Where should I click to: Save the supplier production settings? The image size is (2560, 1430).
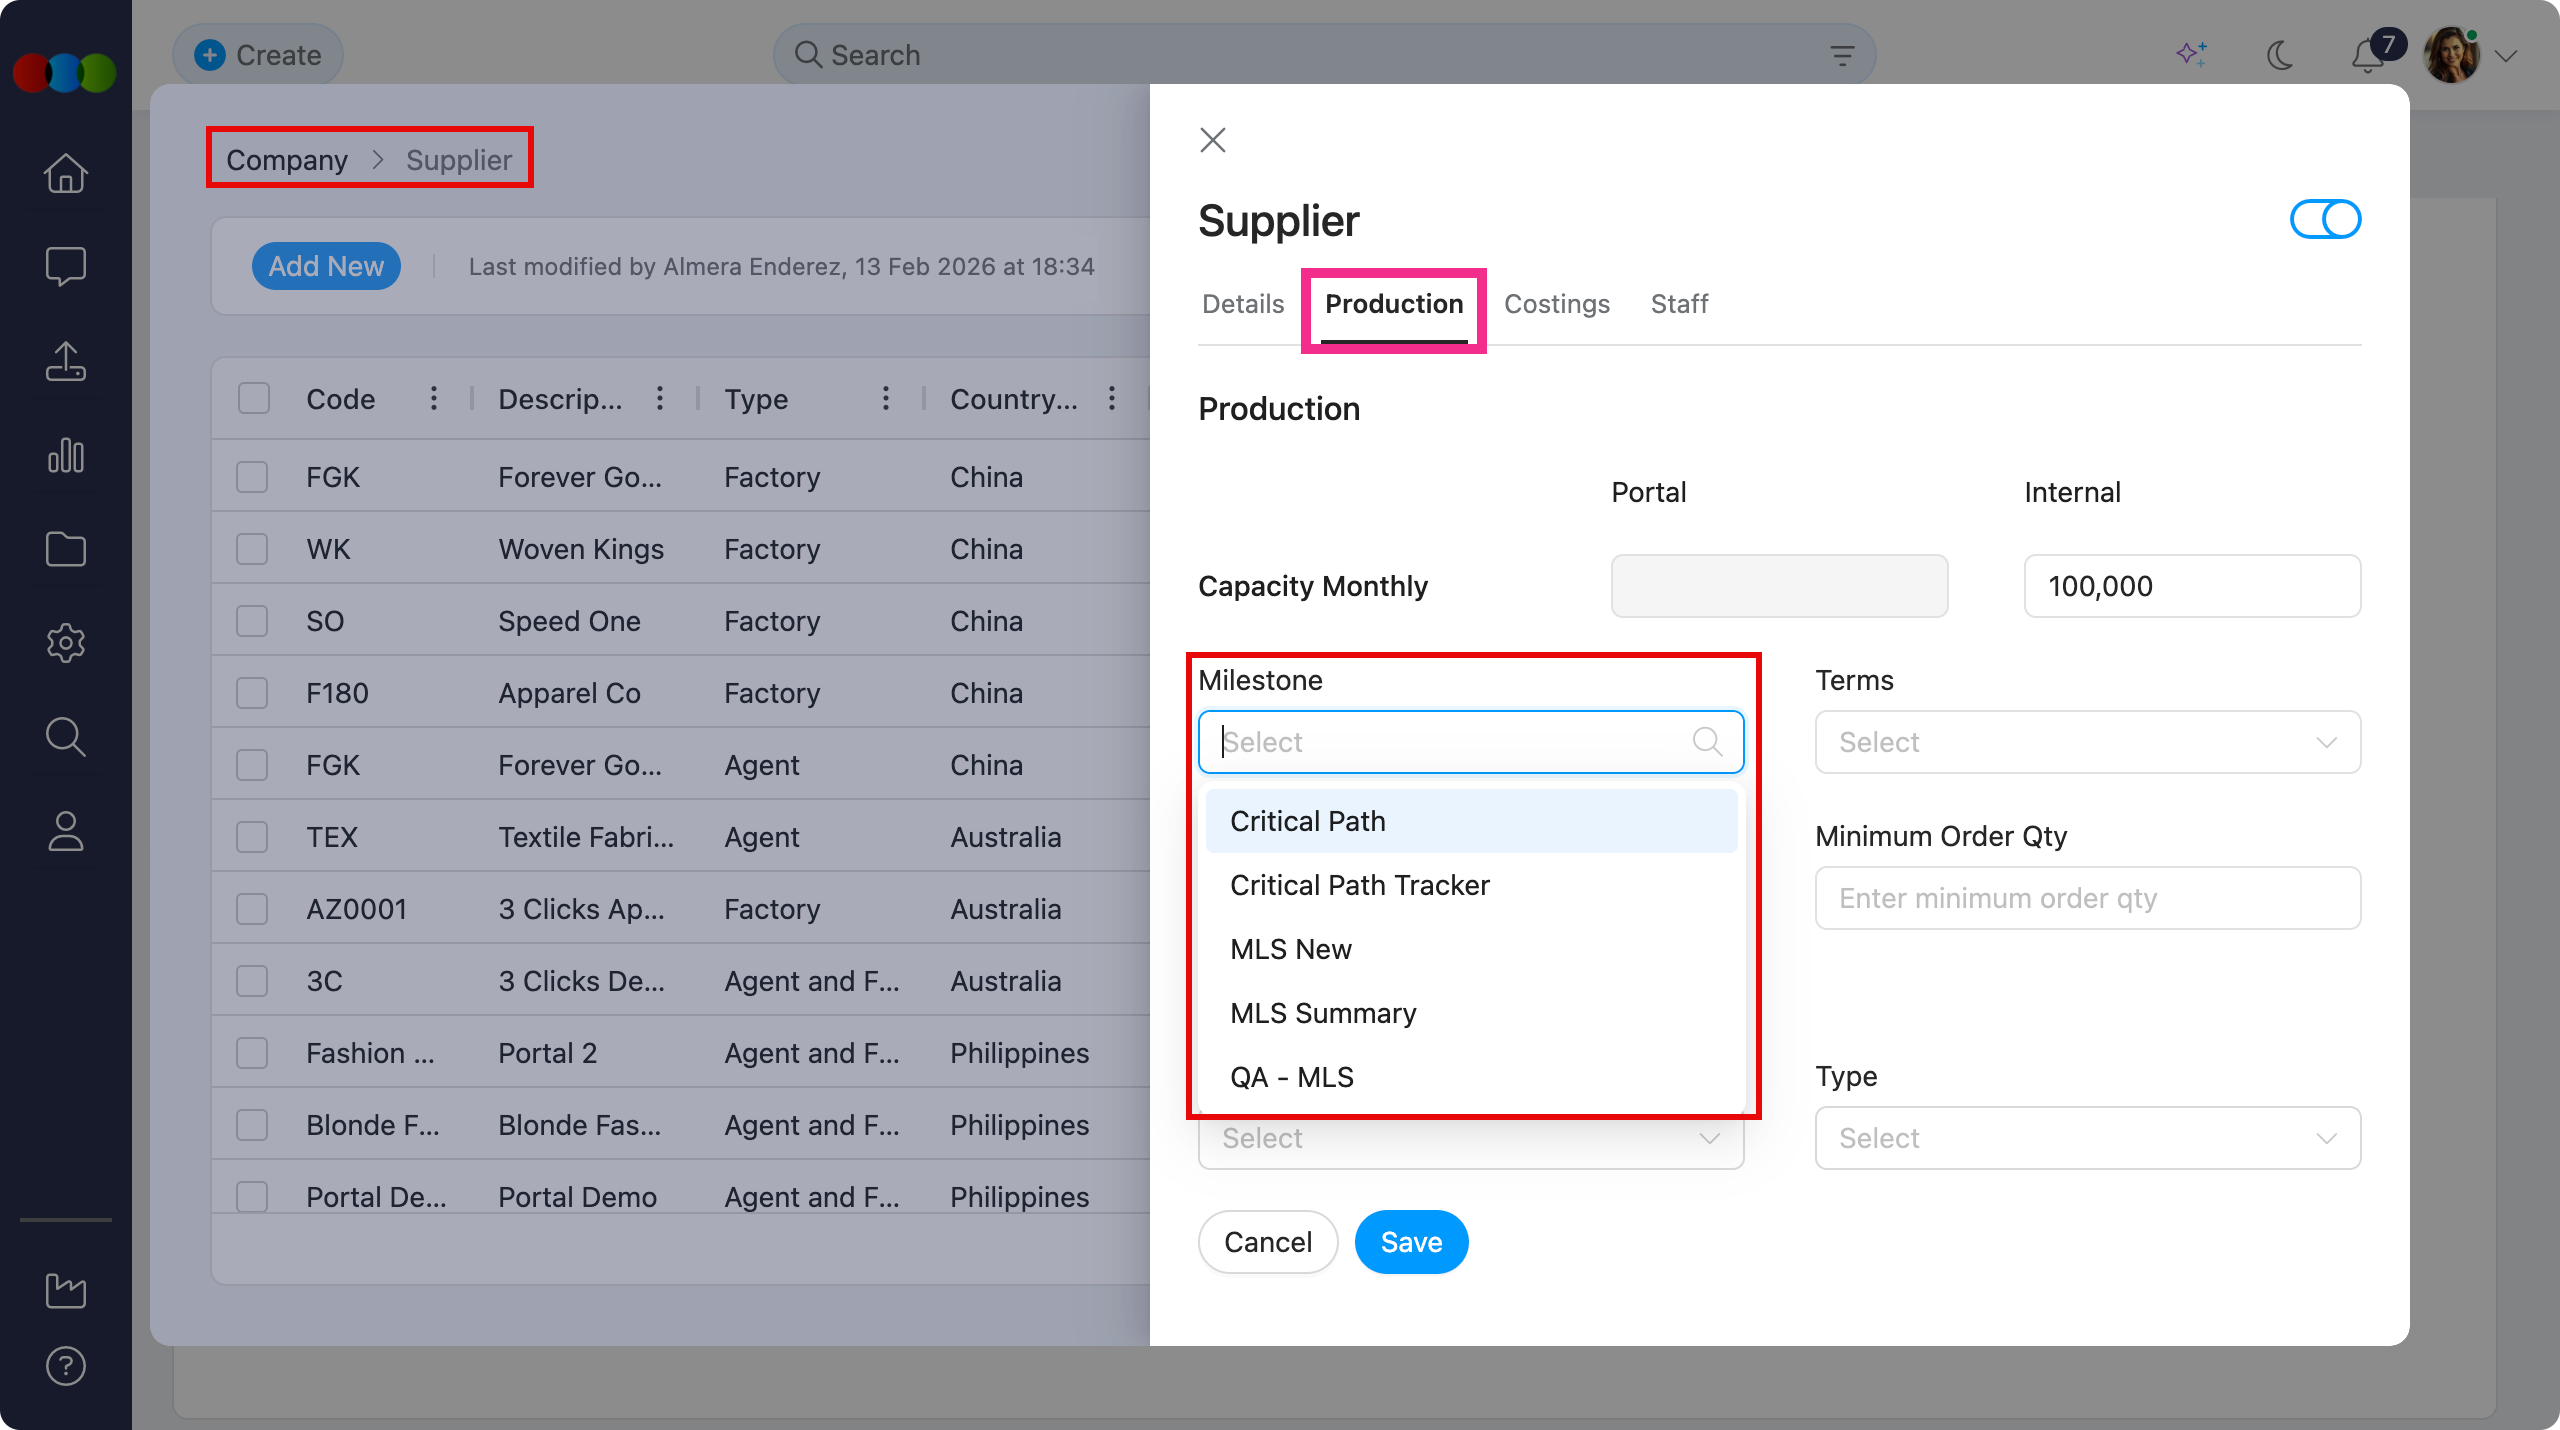pyautogui.click(x=1411, y=1242)
